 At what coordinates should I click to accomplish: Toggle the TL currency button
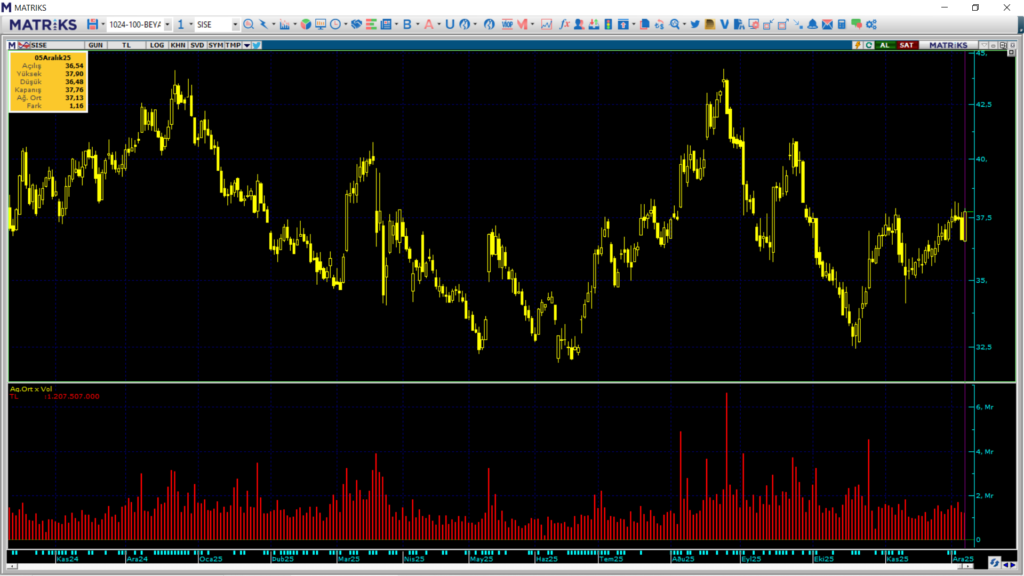pos(126,45)
